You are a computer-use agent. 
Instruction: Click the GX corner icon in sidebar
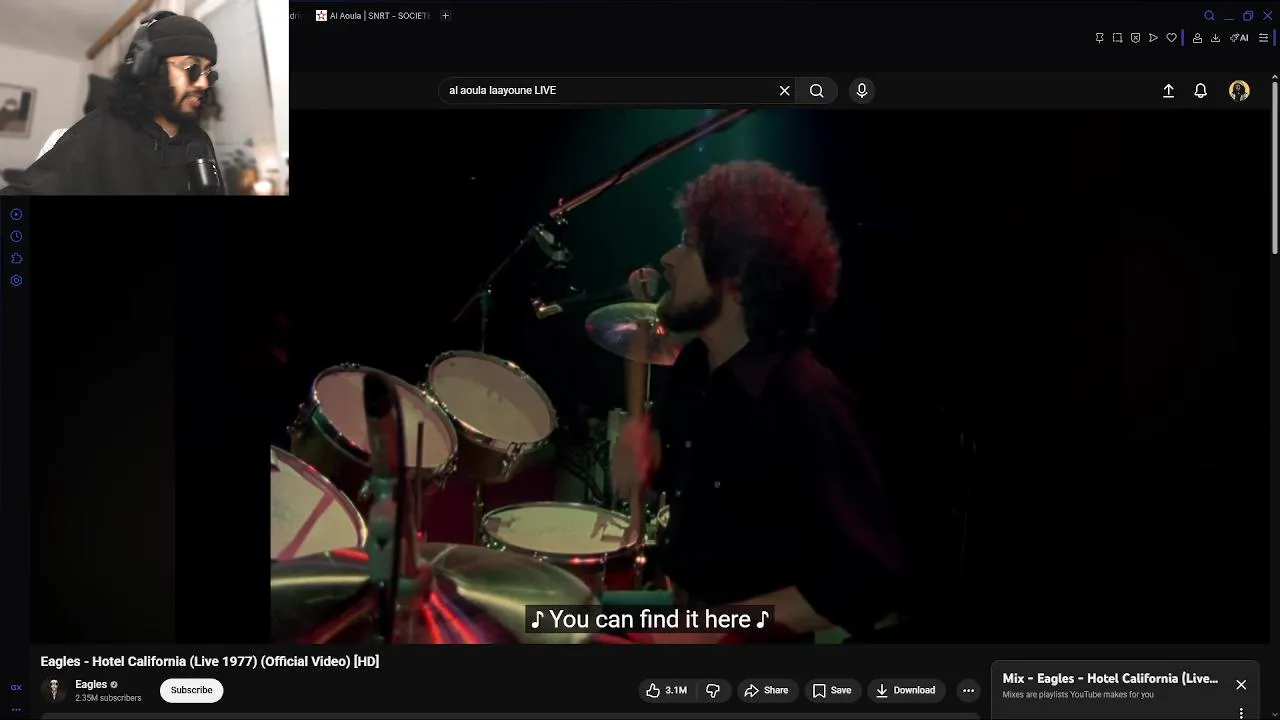tap(16, 687)
